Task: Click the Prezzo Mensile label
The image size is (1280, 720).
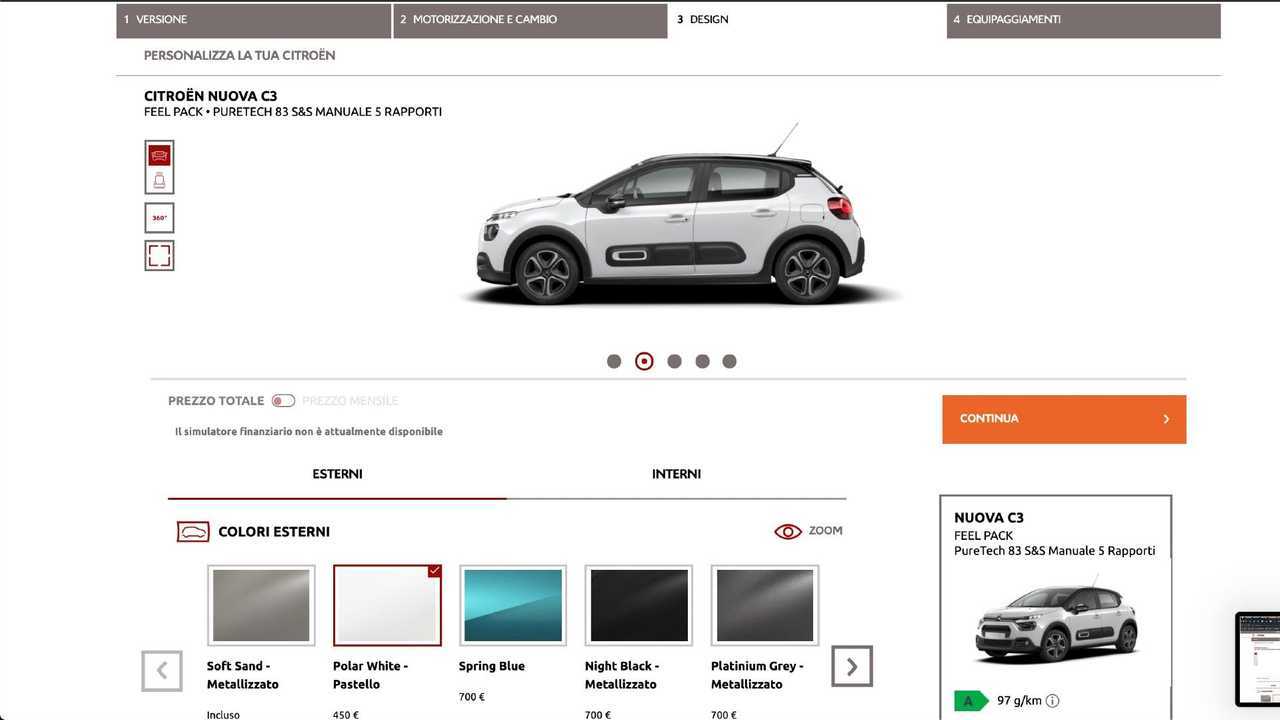Action: (x=350, y=401)
